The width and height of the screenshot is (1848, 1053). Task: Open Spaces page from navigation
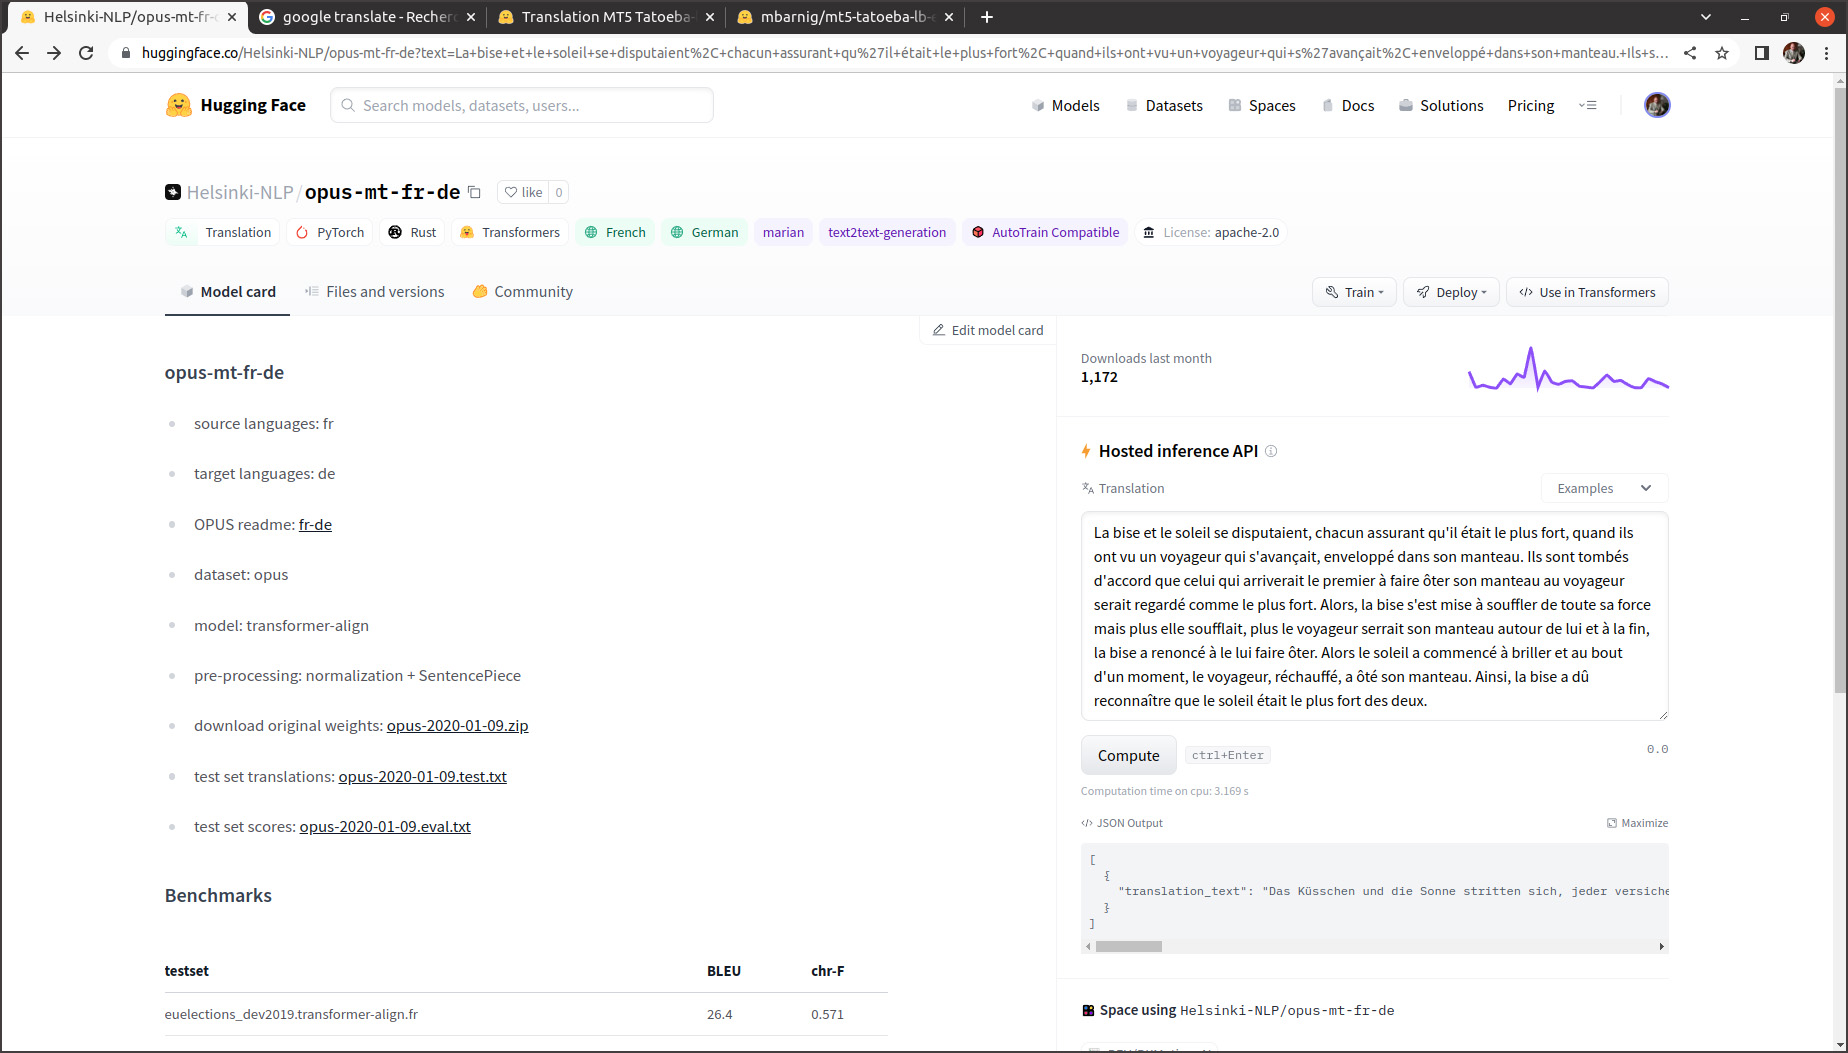point(1262,105)
